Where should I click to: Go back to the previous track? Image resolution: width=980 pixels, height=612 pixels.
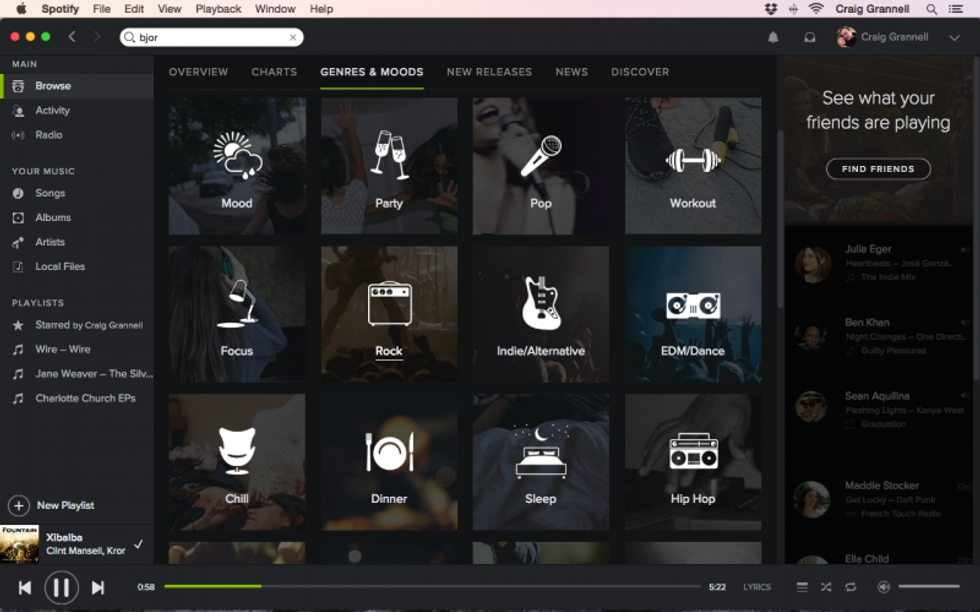pos(25,587)
